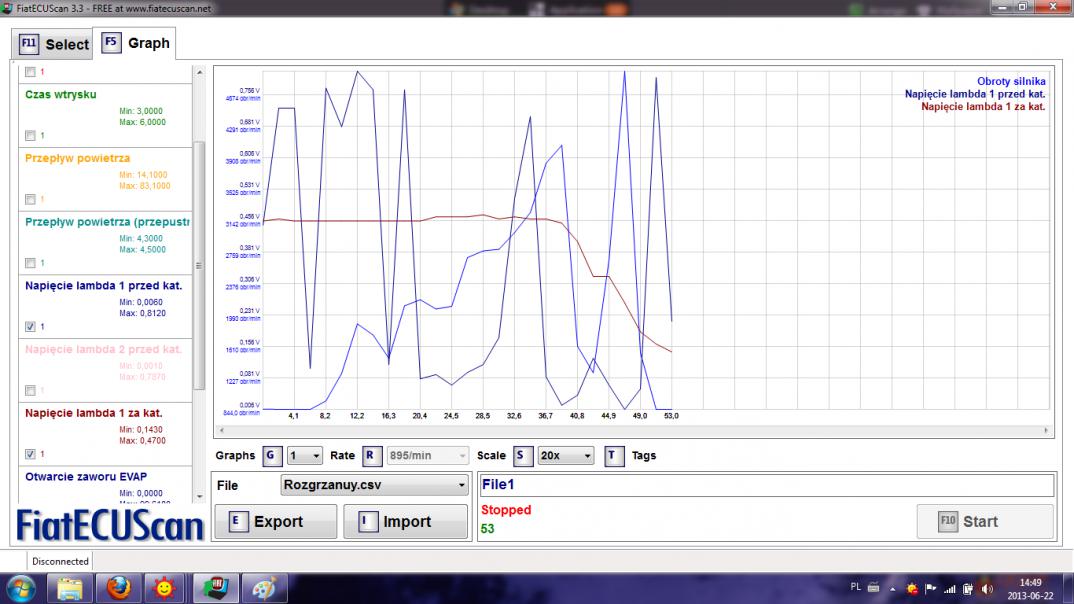Click parameter list scroll up arrow
This screenshot has height=604, width=1074.
pos(199,72)
